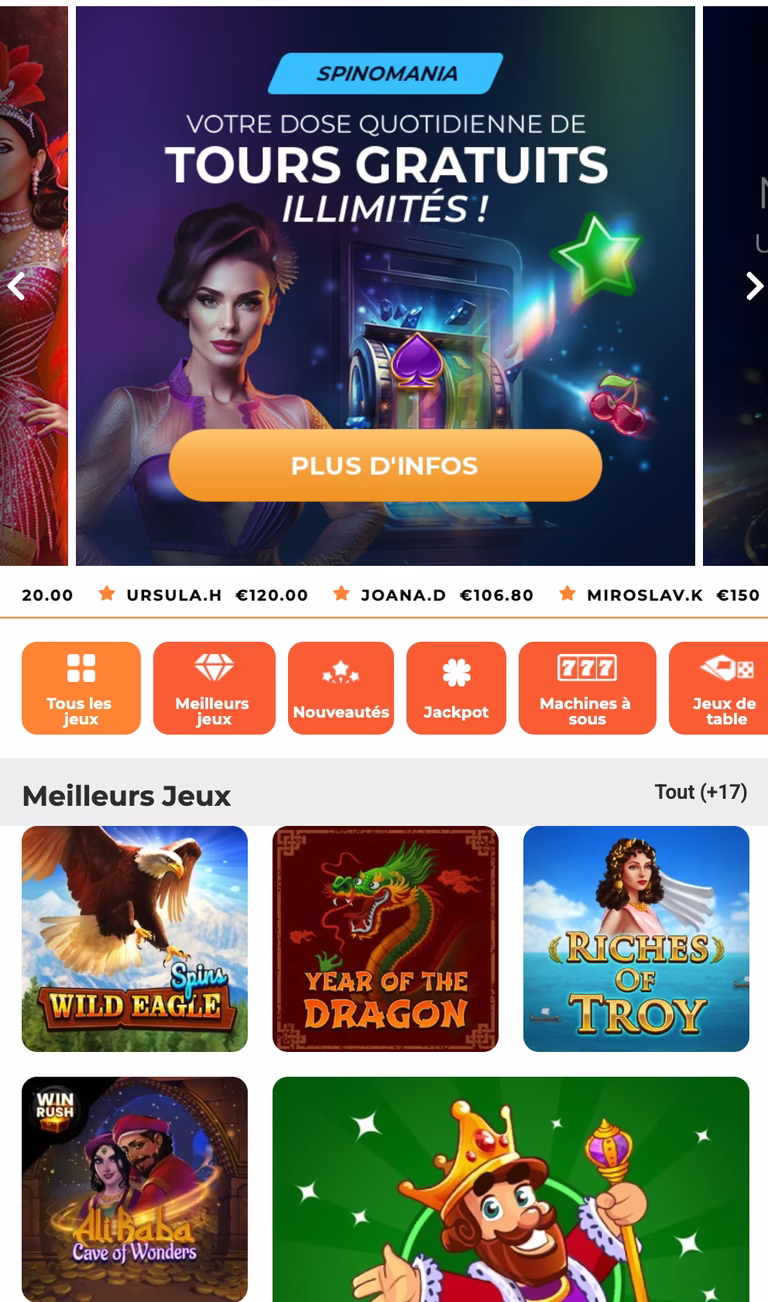Click the PLUS D'INFOS button

(385, 465)
